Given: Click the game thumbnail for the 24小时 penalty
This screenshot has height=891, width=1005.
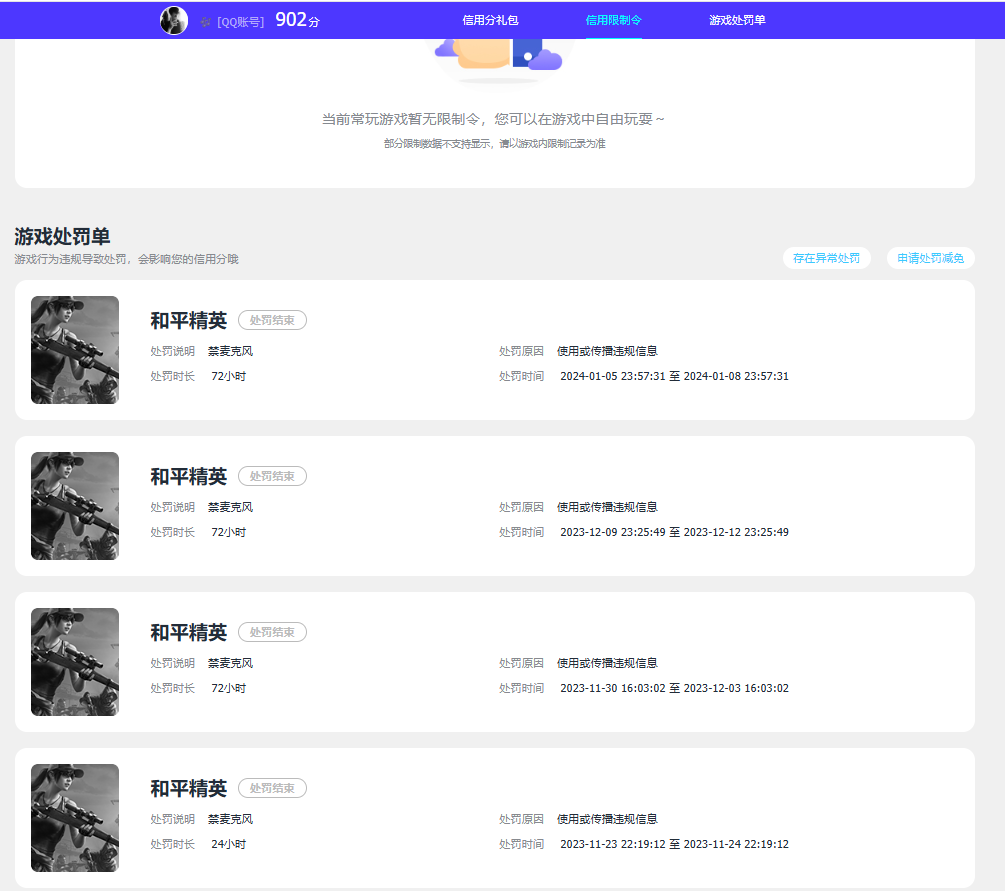Looking at the screenshot, I should pos(75,818).
